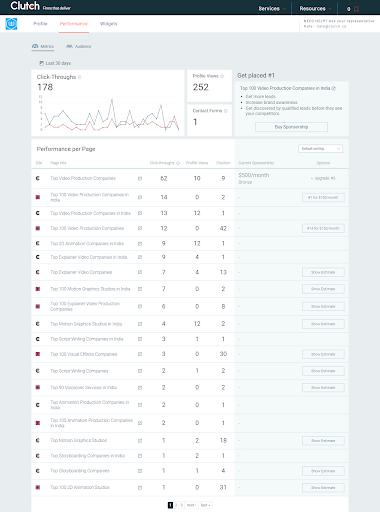Open external link for Top 100 Animation Production Companies in India
Image resolution: width=380 pixels, height=512 pixels.
pyautogui.click(x=140, y=423)
